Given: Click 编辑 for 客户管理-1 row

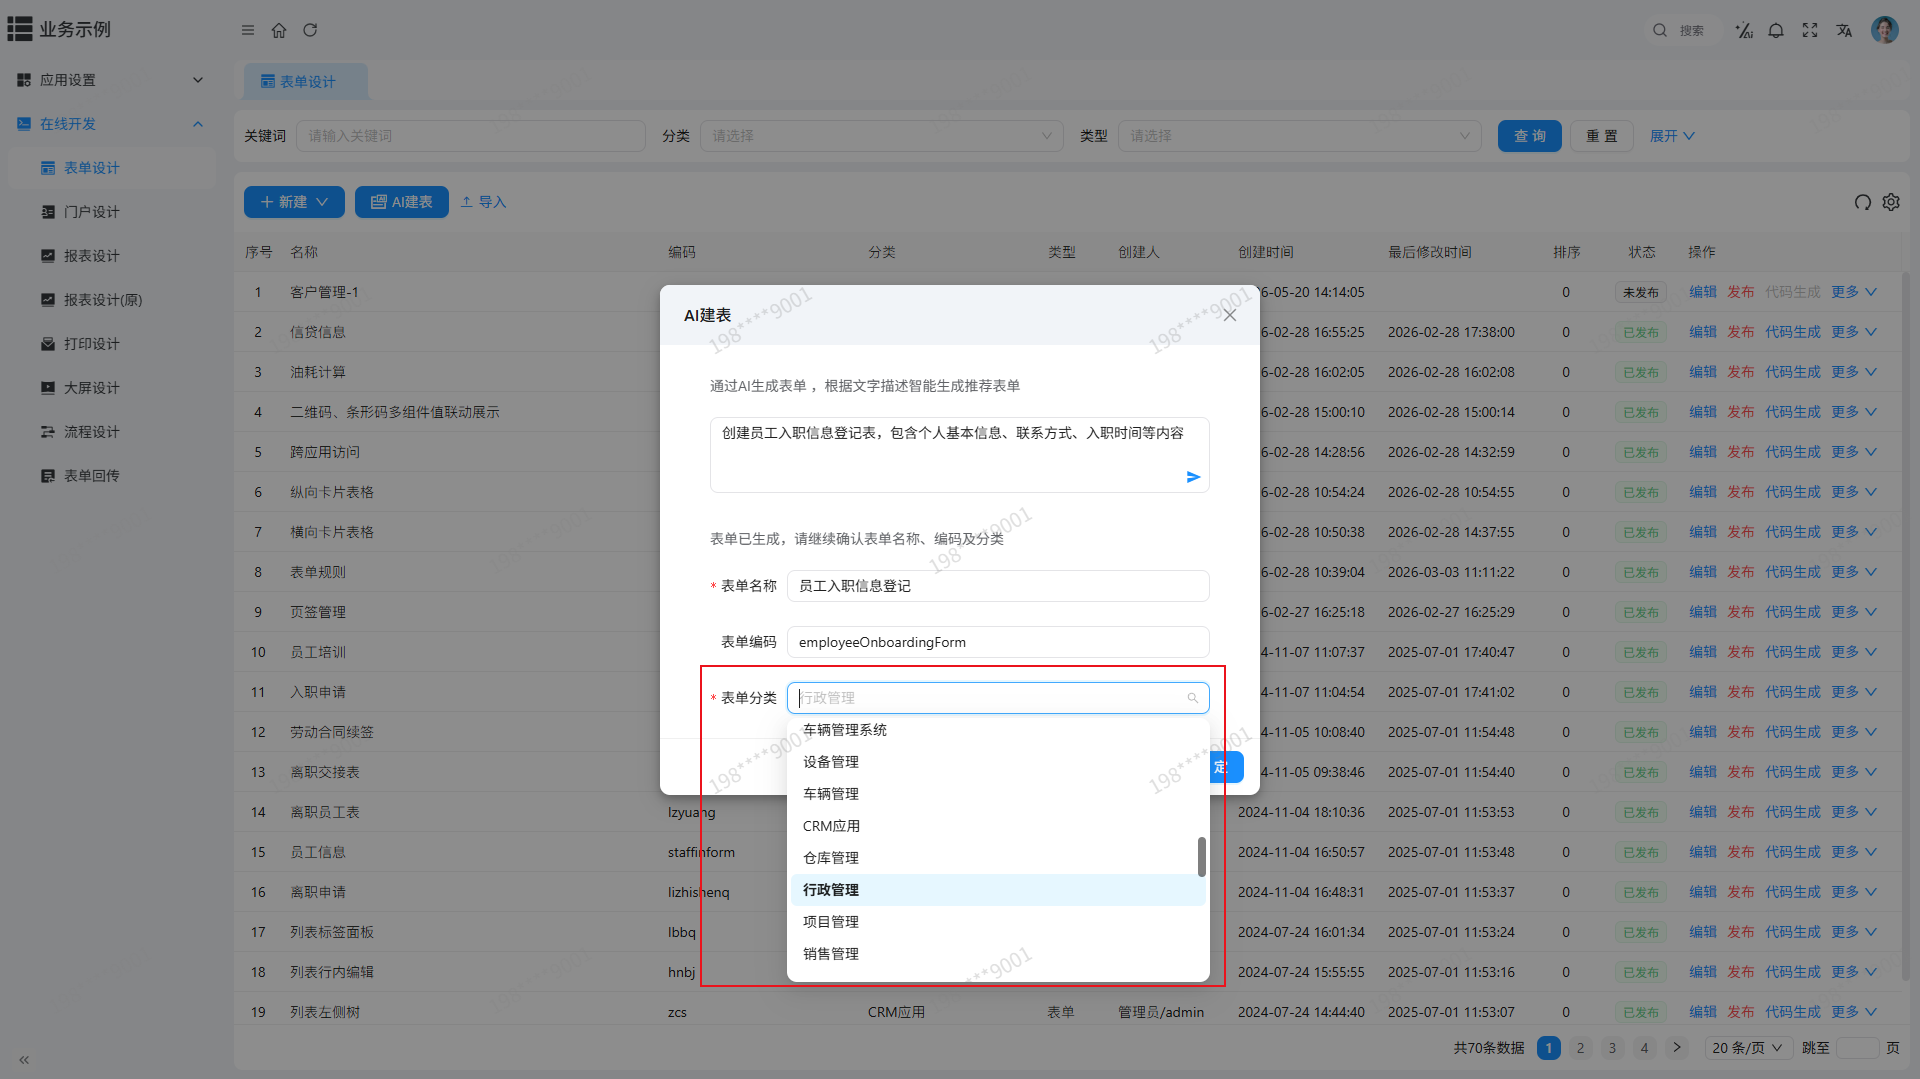Looking at the screenshot, I should pyautogui.click(x=1703, y=292).
